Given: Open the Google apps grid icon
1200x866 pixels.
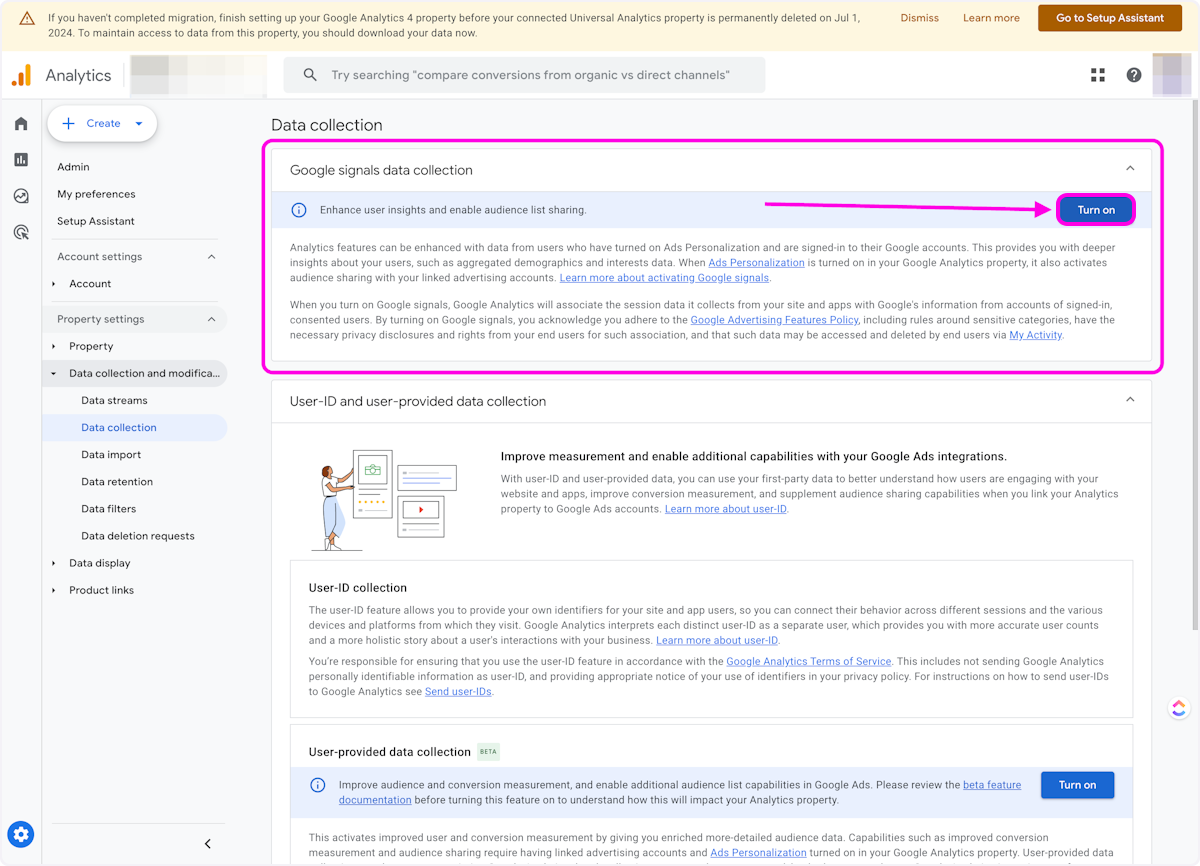Looking at the screenshot, I should 1098,75.
